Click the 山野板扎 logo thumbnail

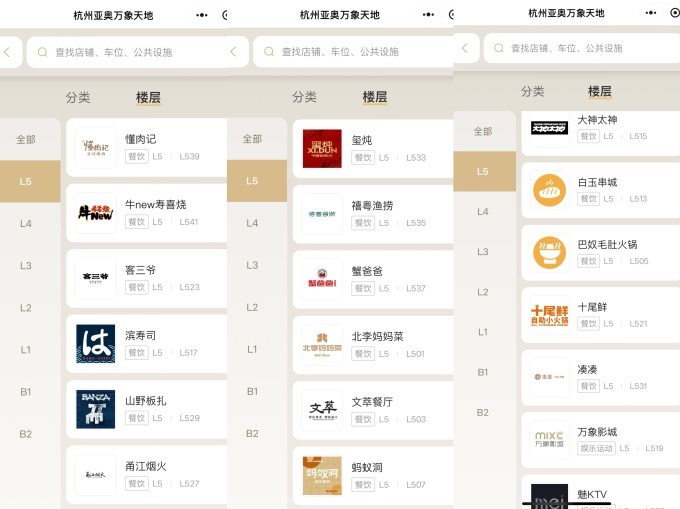pyautogui.click(x=95, y=409)
